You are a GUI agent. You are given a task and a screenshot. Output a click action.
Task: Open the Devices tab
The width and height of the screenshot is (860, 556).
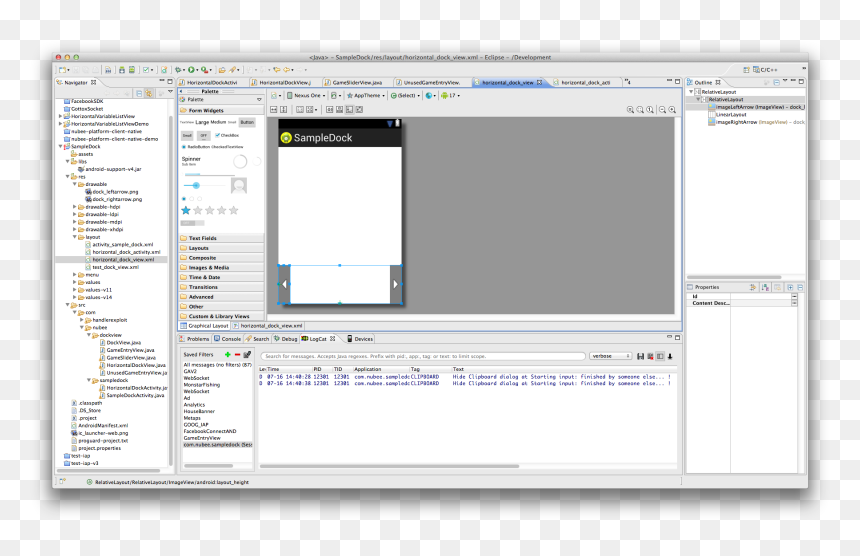(360, 339)
